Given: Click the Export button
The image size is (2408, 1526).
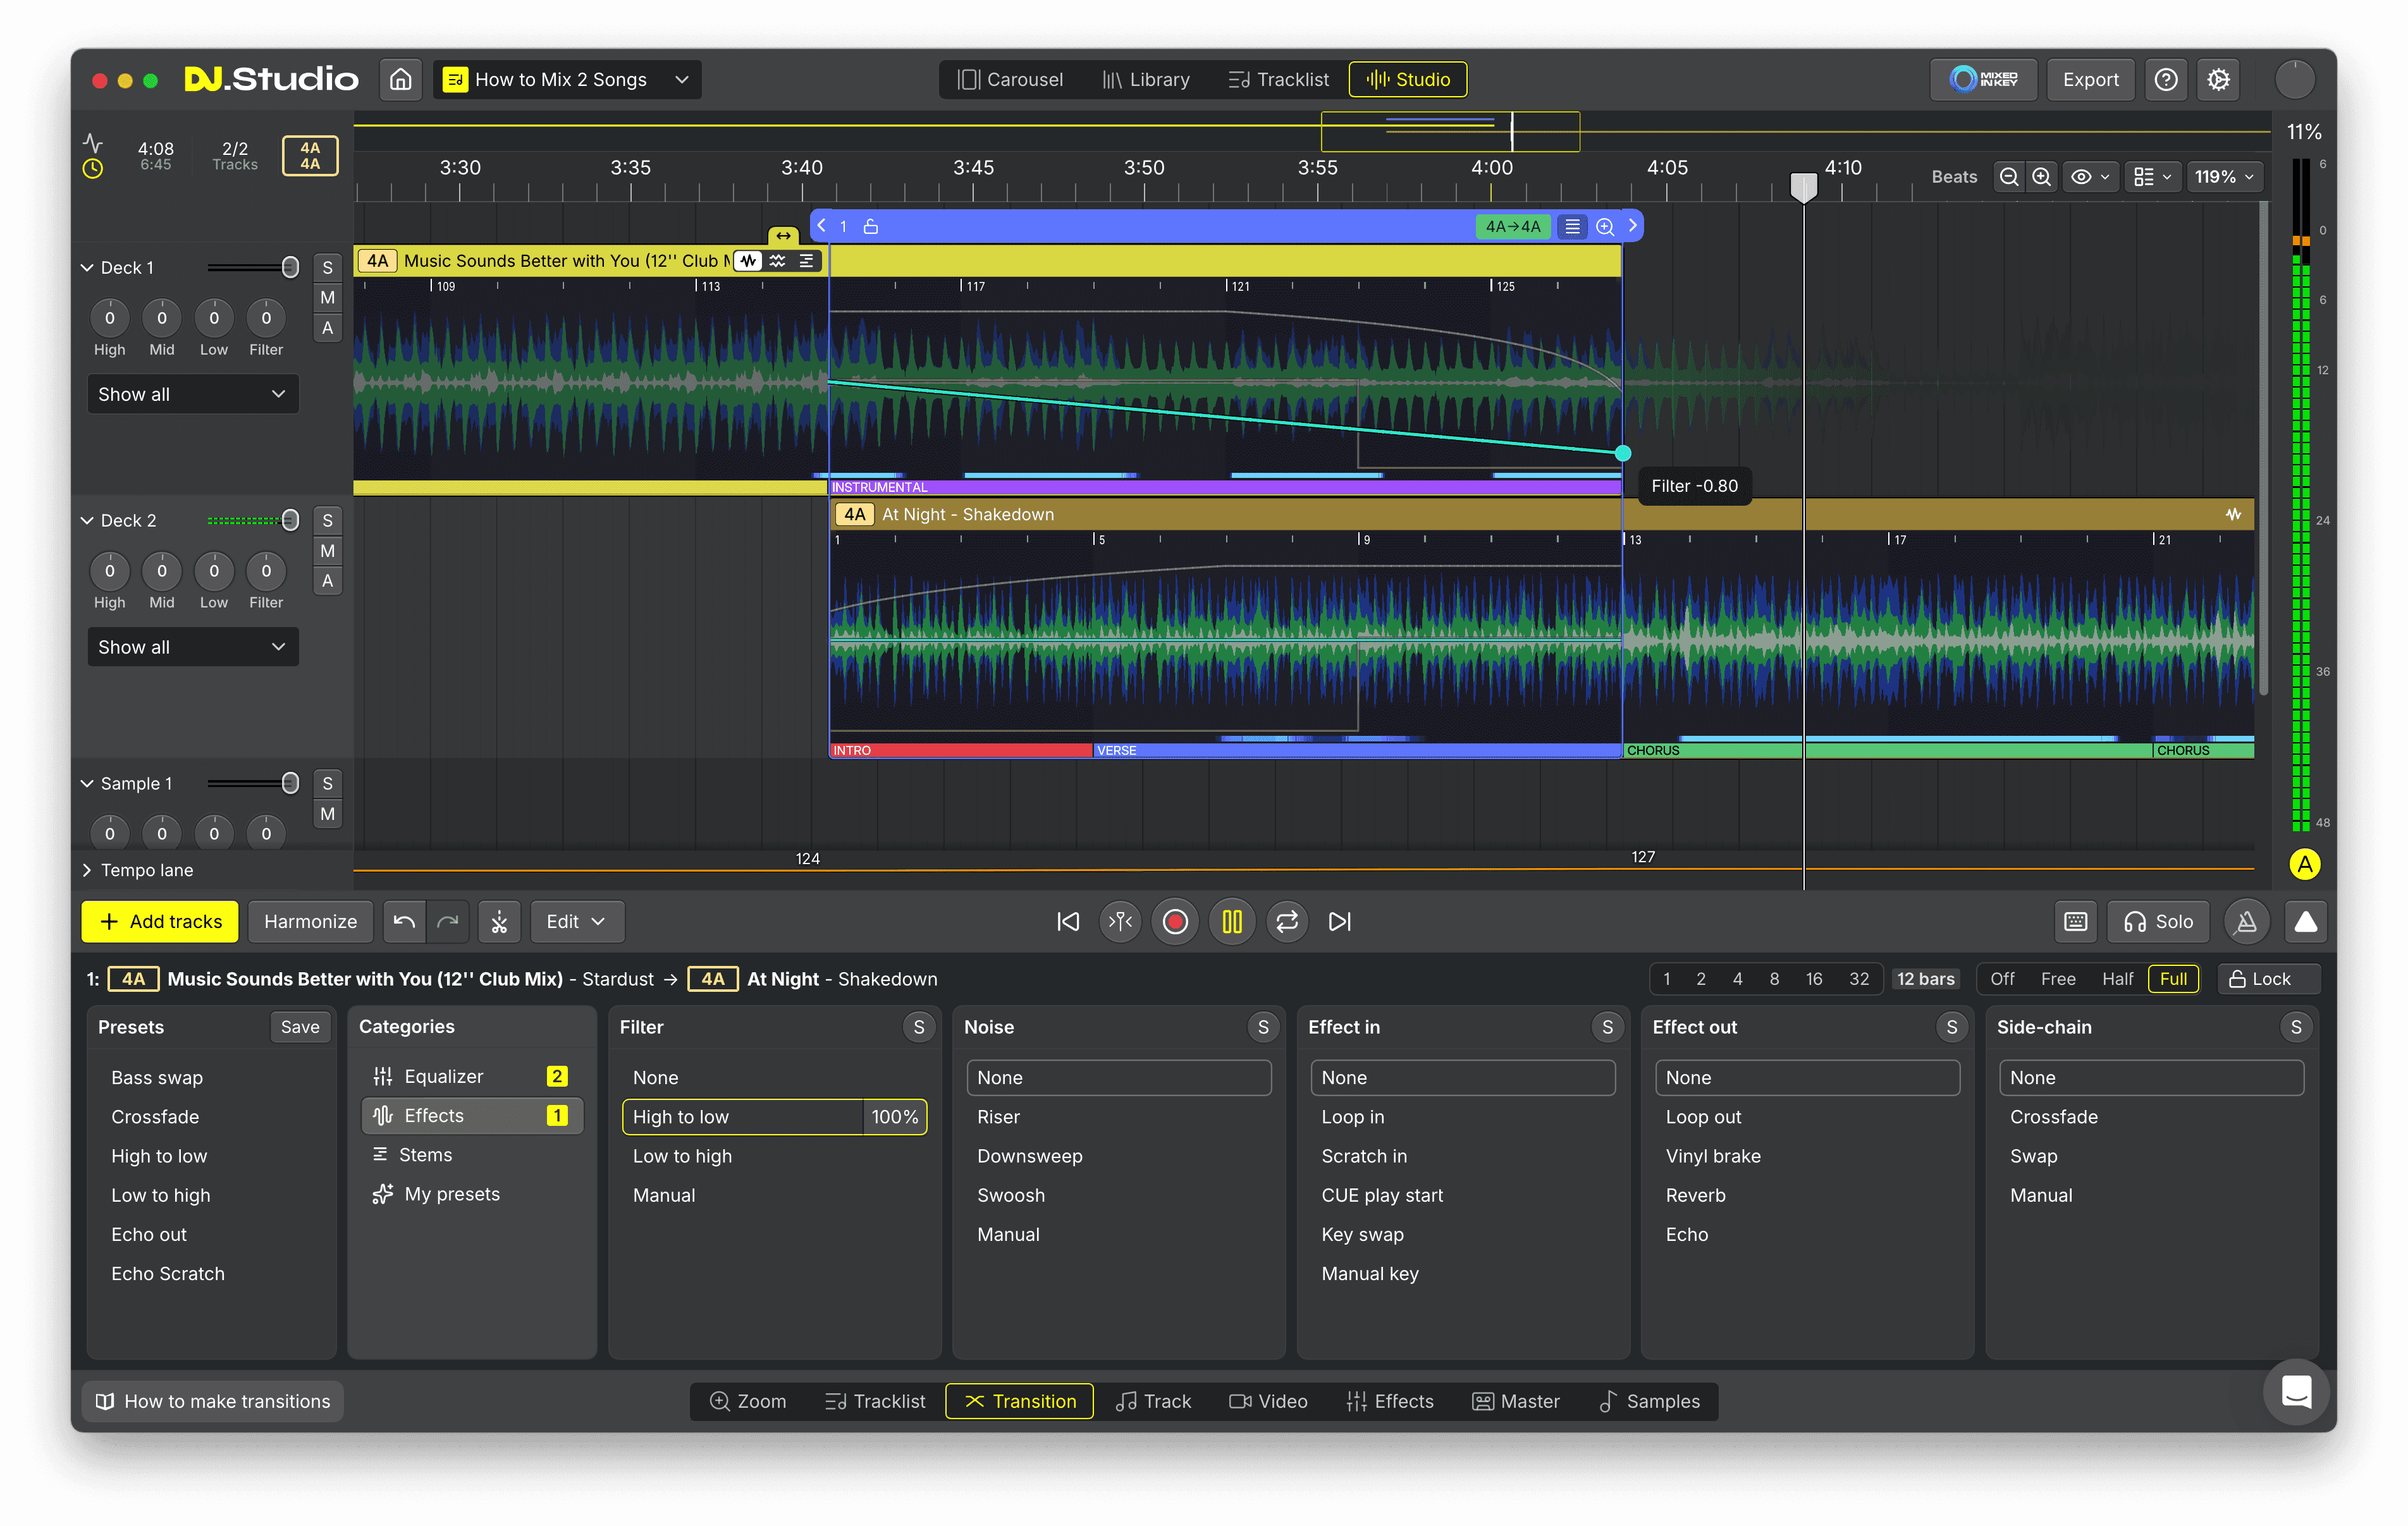Looking at the screenshot, I should (2090, 79).
